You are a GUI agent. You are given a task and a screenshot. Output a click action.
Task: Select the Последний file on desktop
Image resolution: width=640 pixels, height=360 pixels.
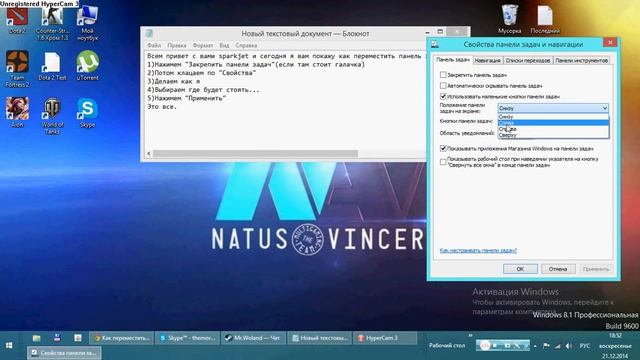545,19
